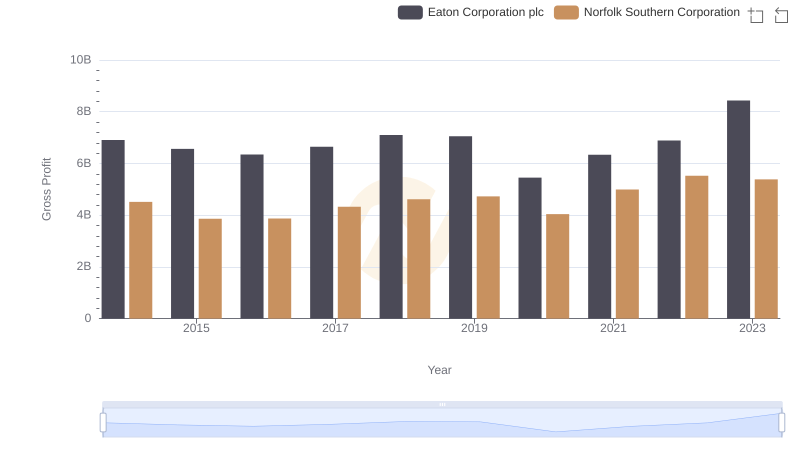Click the zoom area select icon

756,15
